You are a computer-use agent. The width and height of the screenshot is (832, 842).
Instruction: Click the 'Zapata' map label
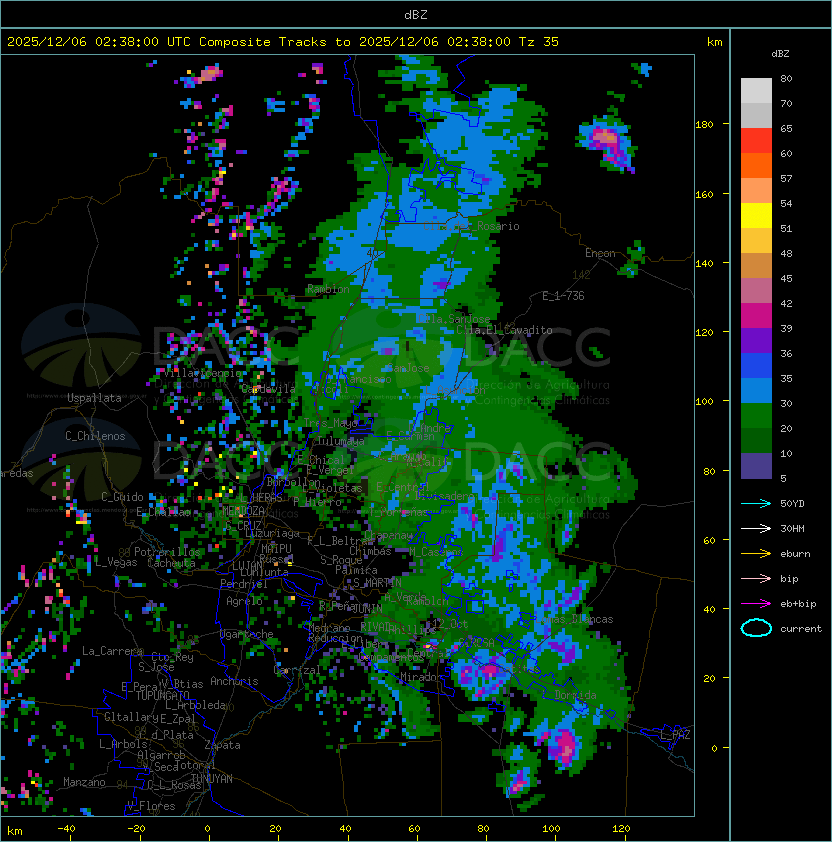coord(222,745)
